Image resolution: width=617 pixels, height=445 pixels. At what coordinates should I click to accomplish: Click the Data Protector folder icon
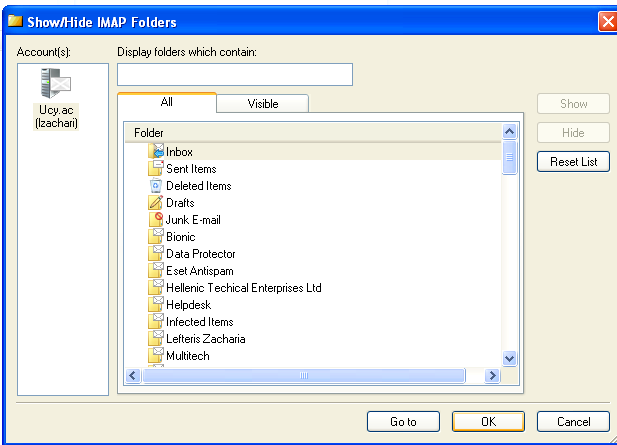click(x=156, y=253)
